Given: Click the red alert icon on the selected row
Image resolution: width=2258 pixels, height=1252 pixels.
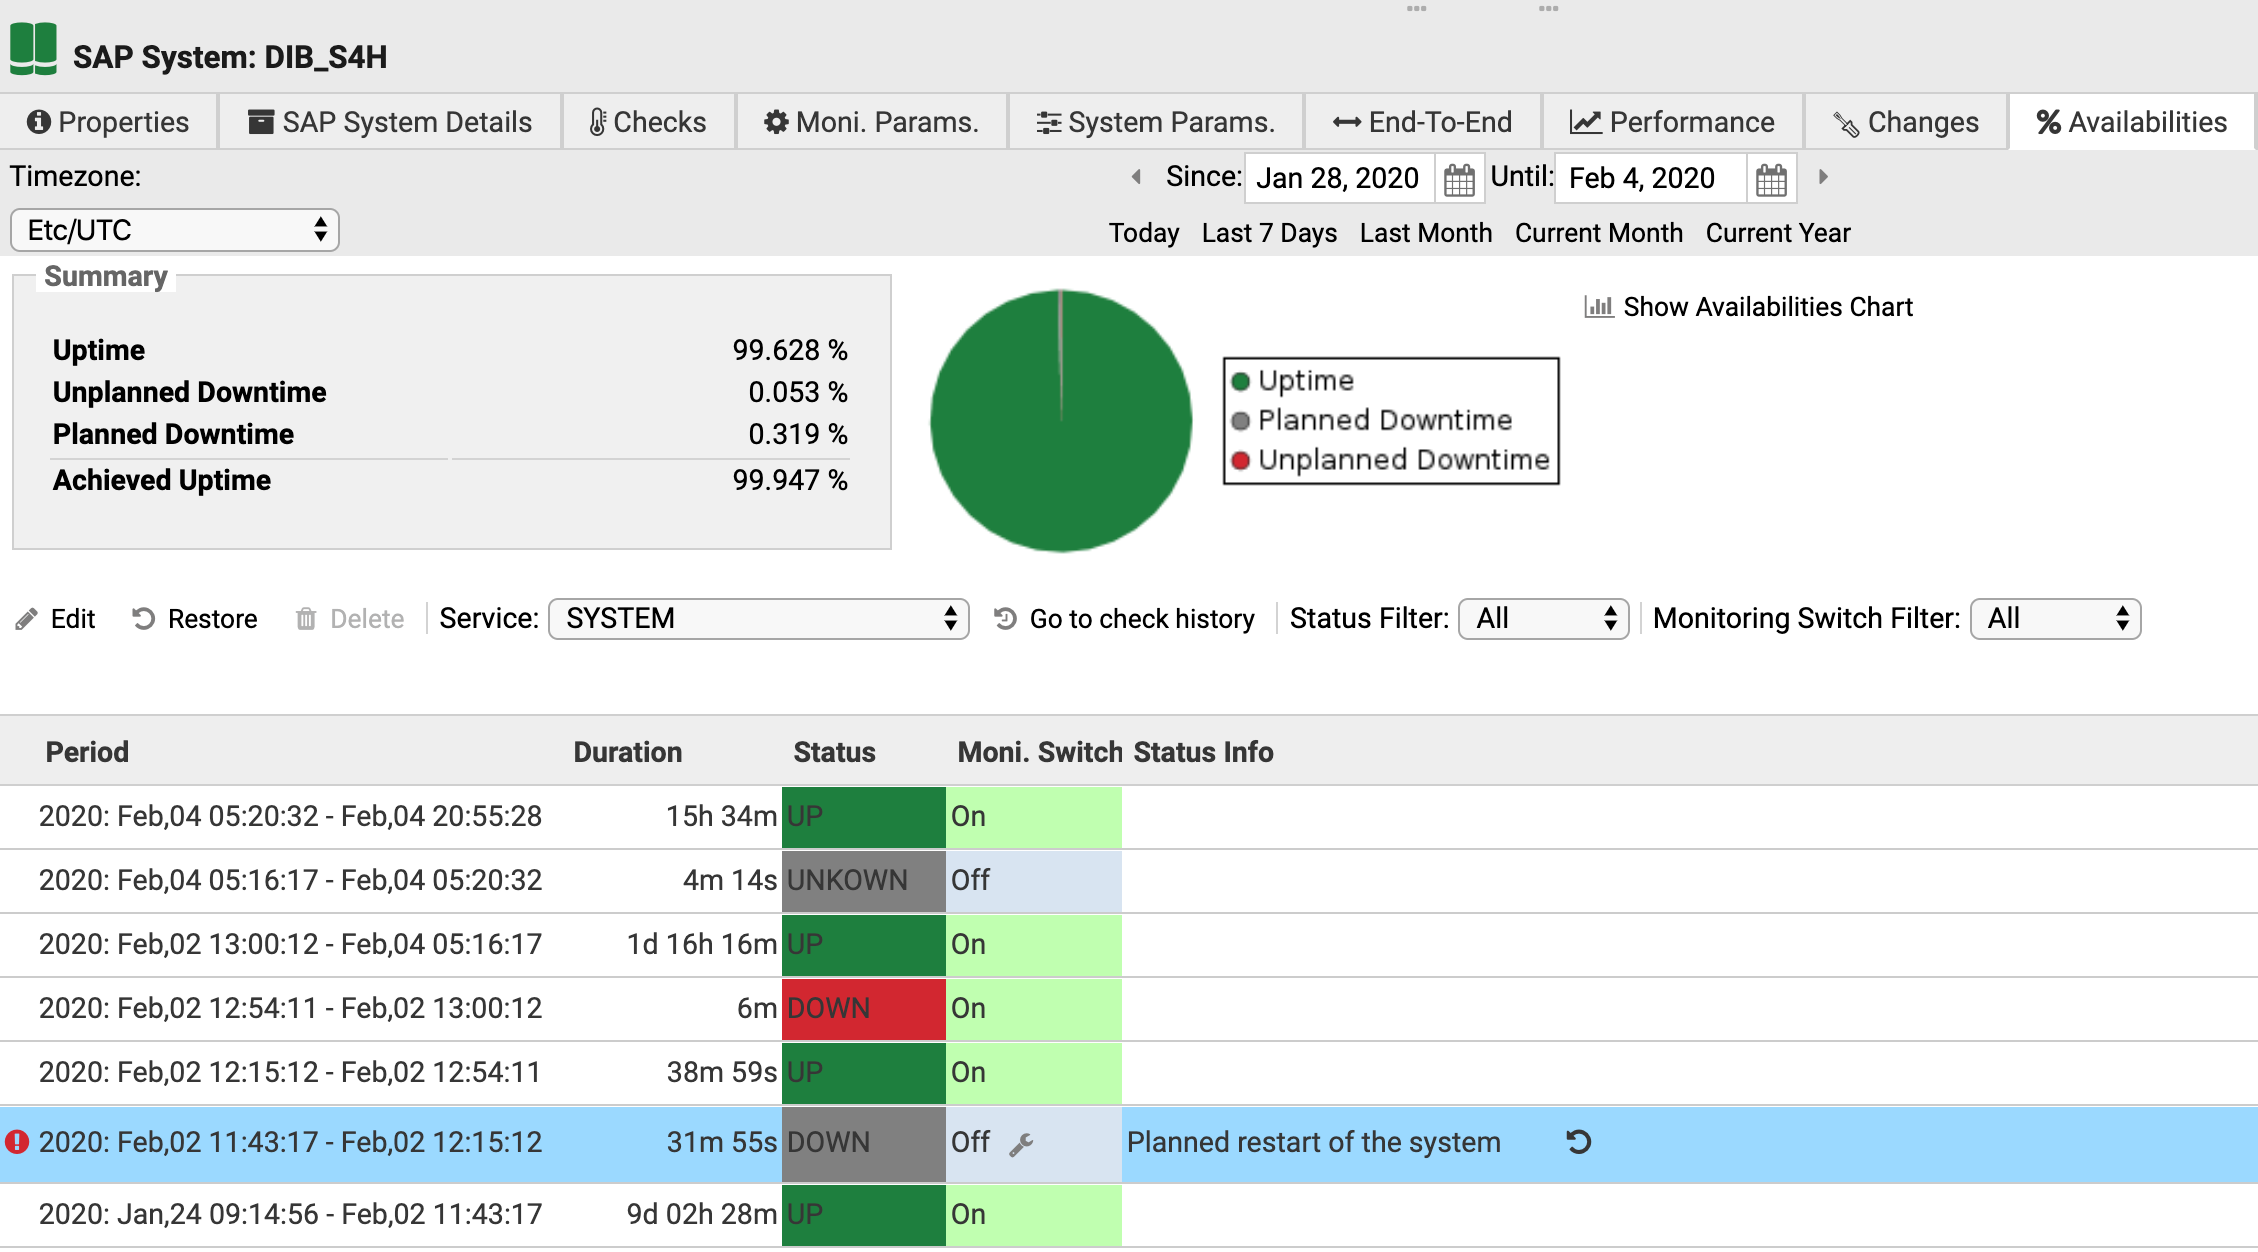Looking at the screenshot, I should (17, 1142).
